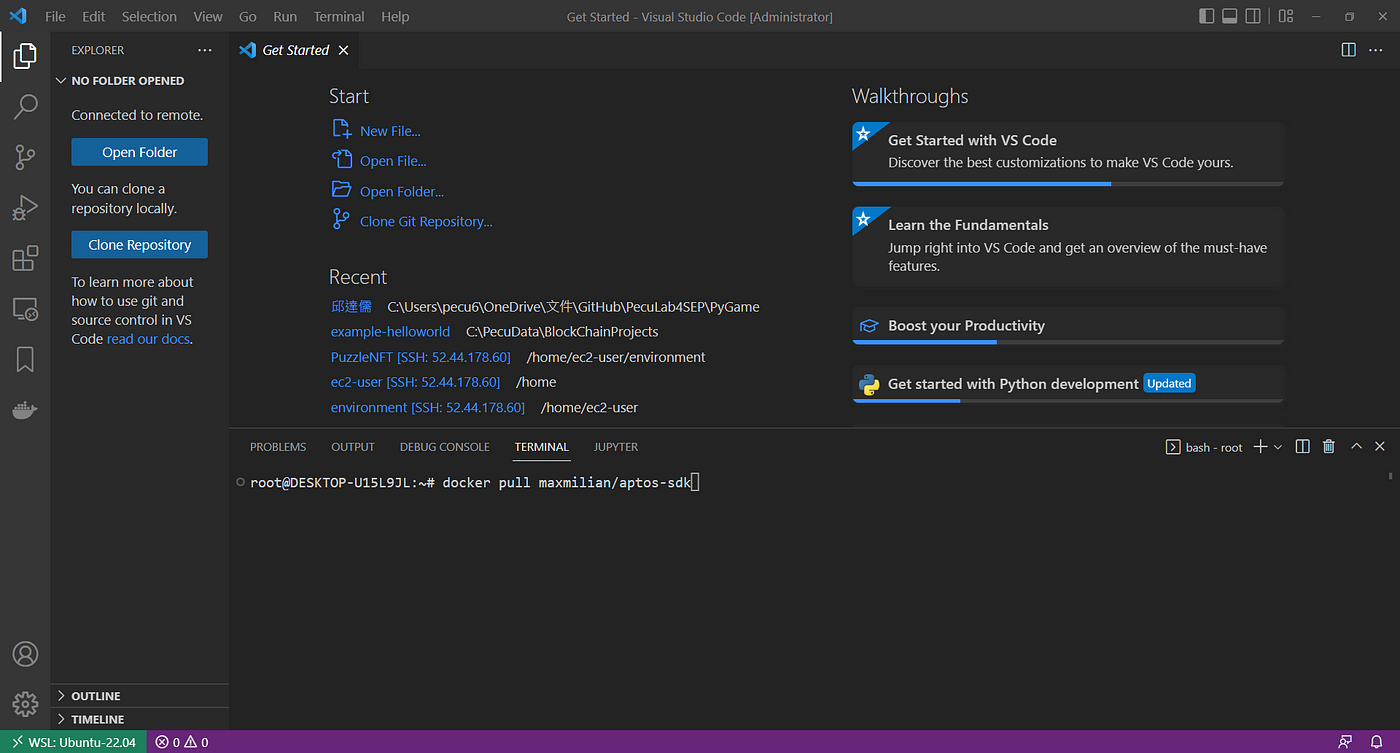Open the Go menu
Screen dimensions: 1400x753
pos(248,17)
